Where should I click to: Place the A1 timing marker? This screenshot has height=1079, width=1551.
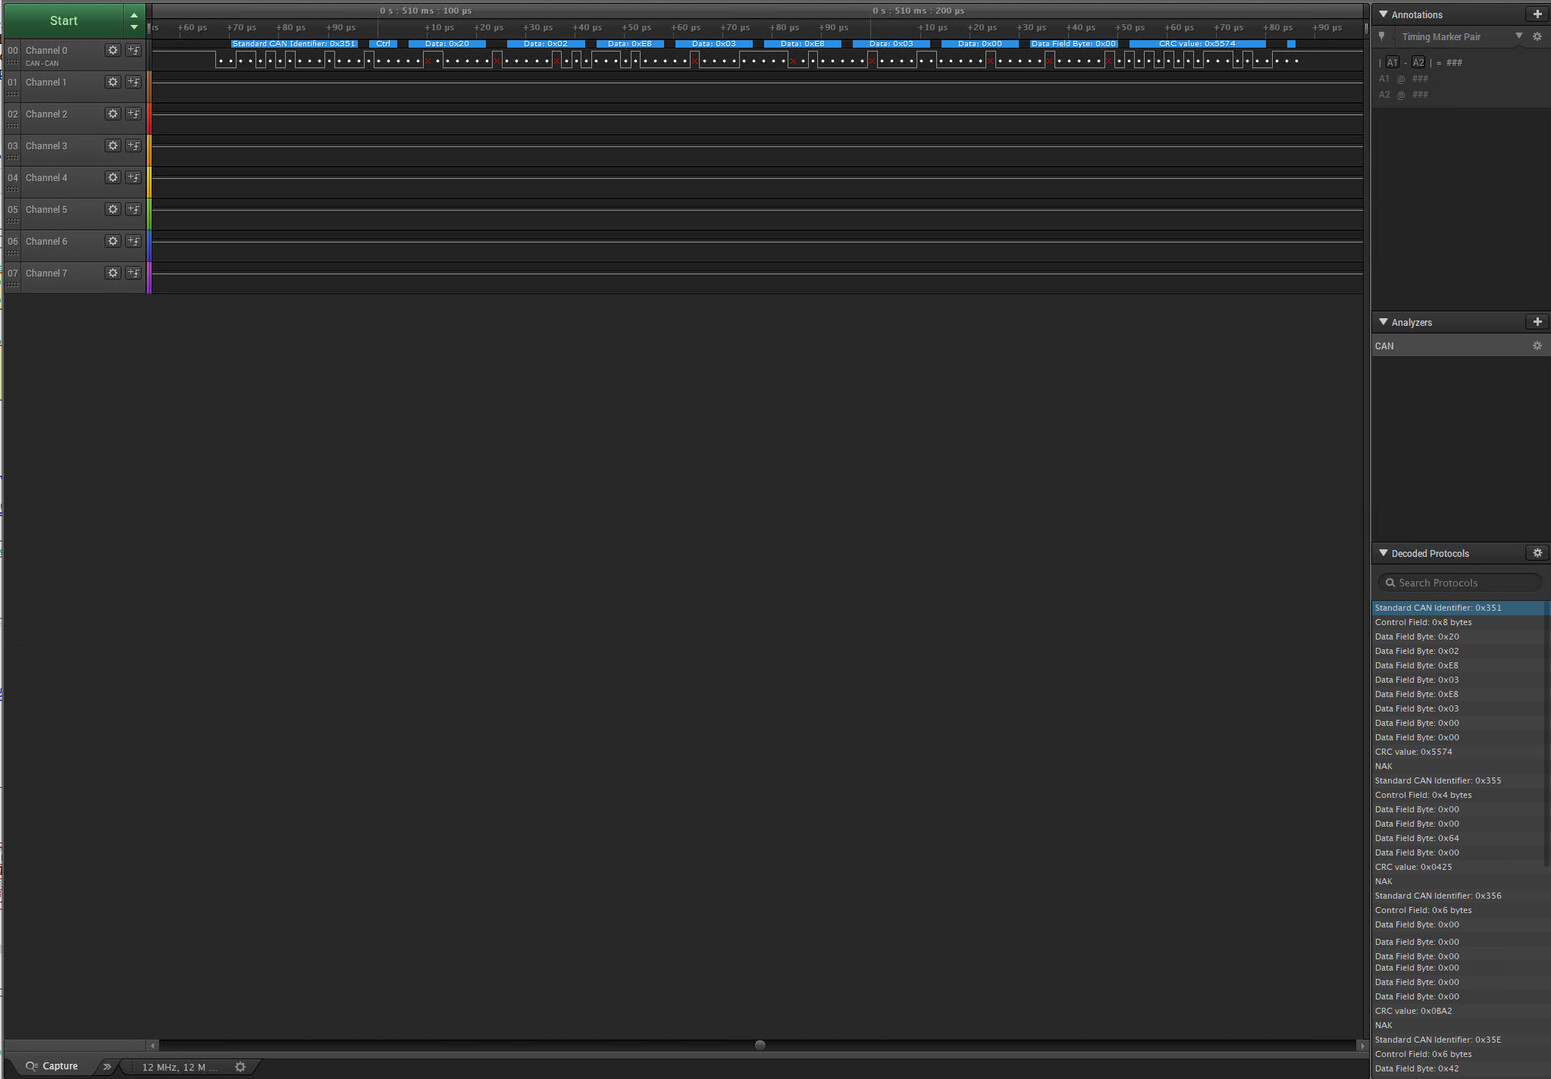click(x=1392, y=62)
